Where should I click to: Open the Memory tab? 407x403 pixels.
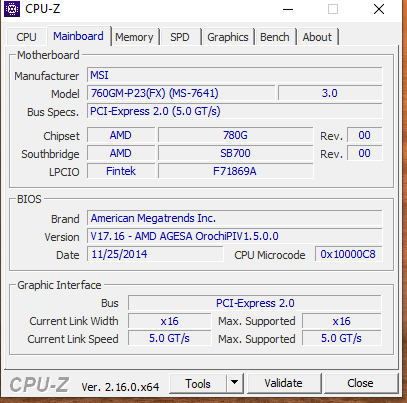(x=134, y=37)
